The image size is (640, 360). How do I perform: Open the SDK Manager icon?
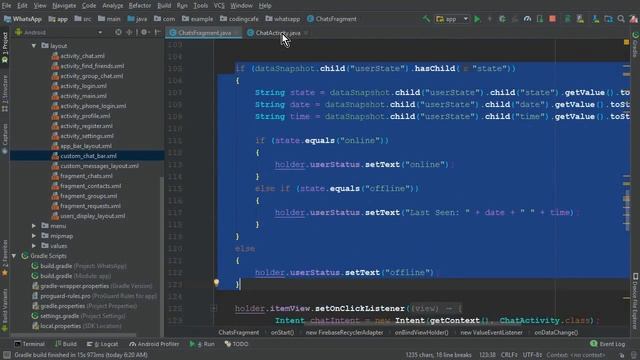click(x=596, y=19)
